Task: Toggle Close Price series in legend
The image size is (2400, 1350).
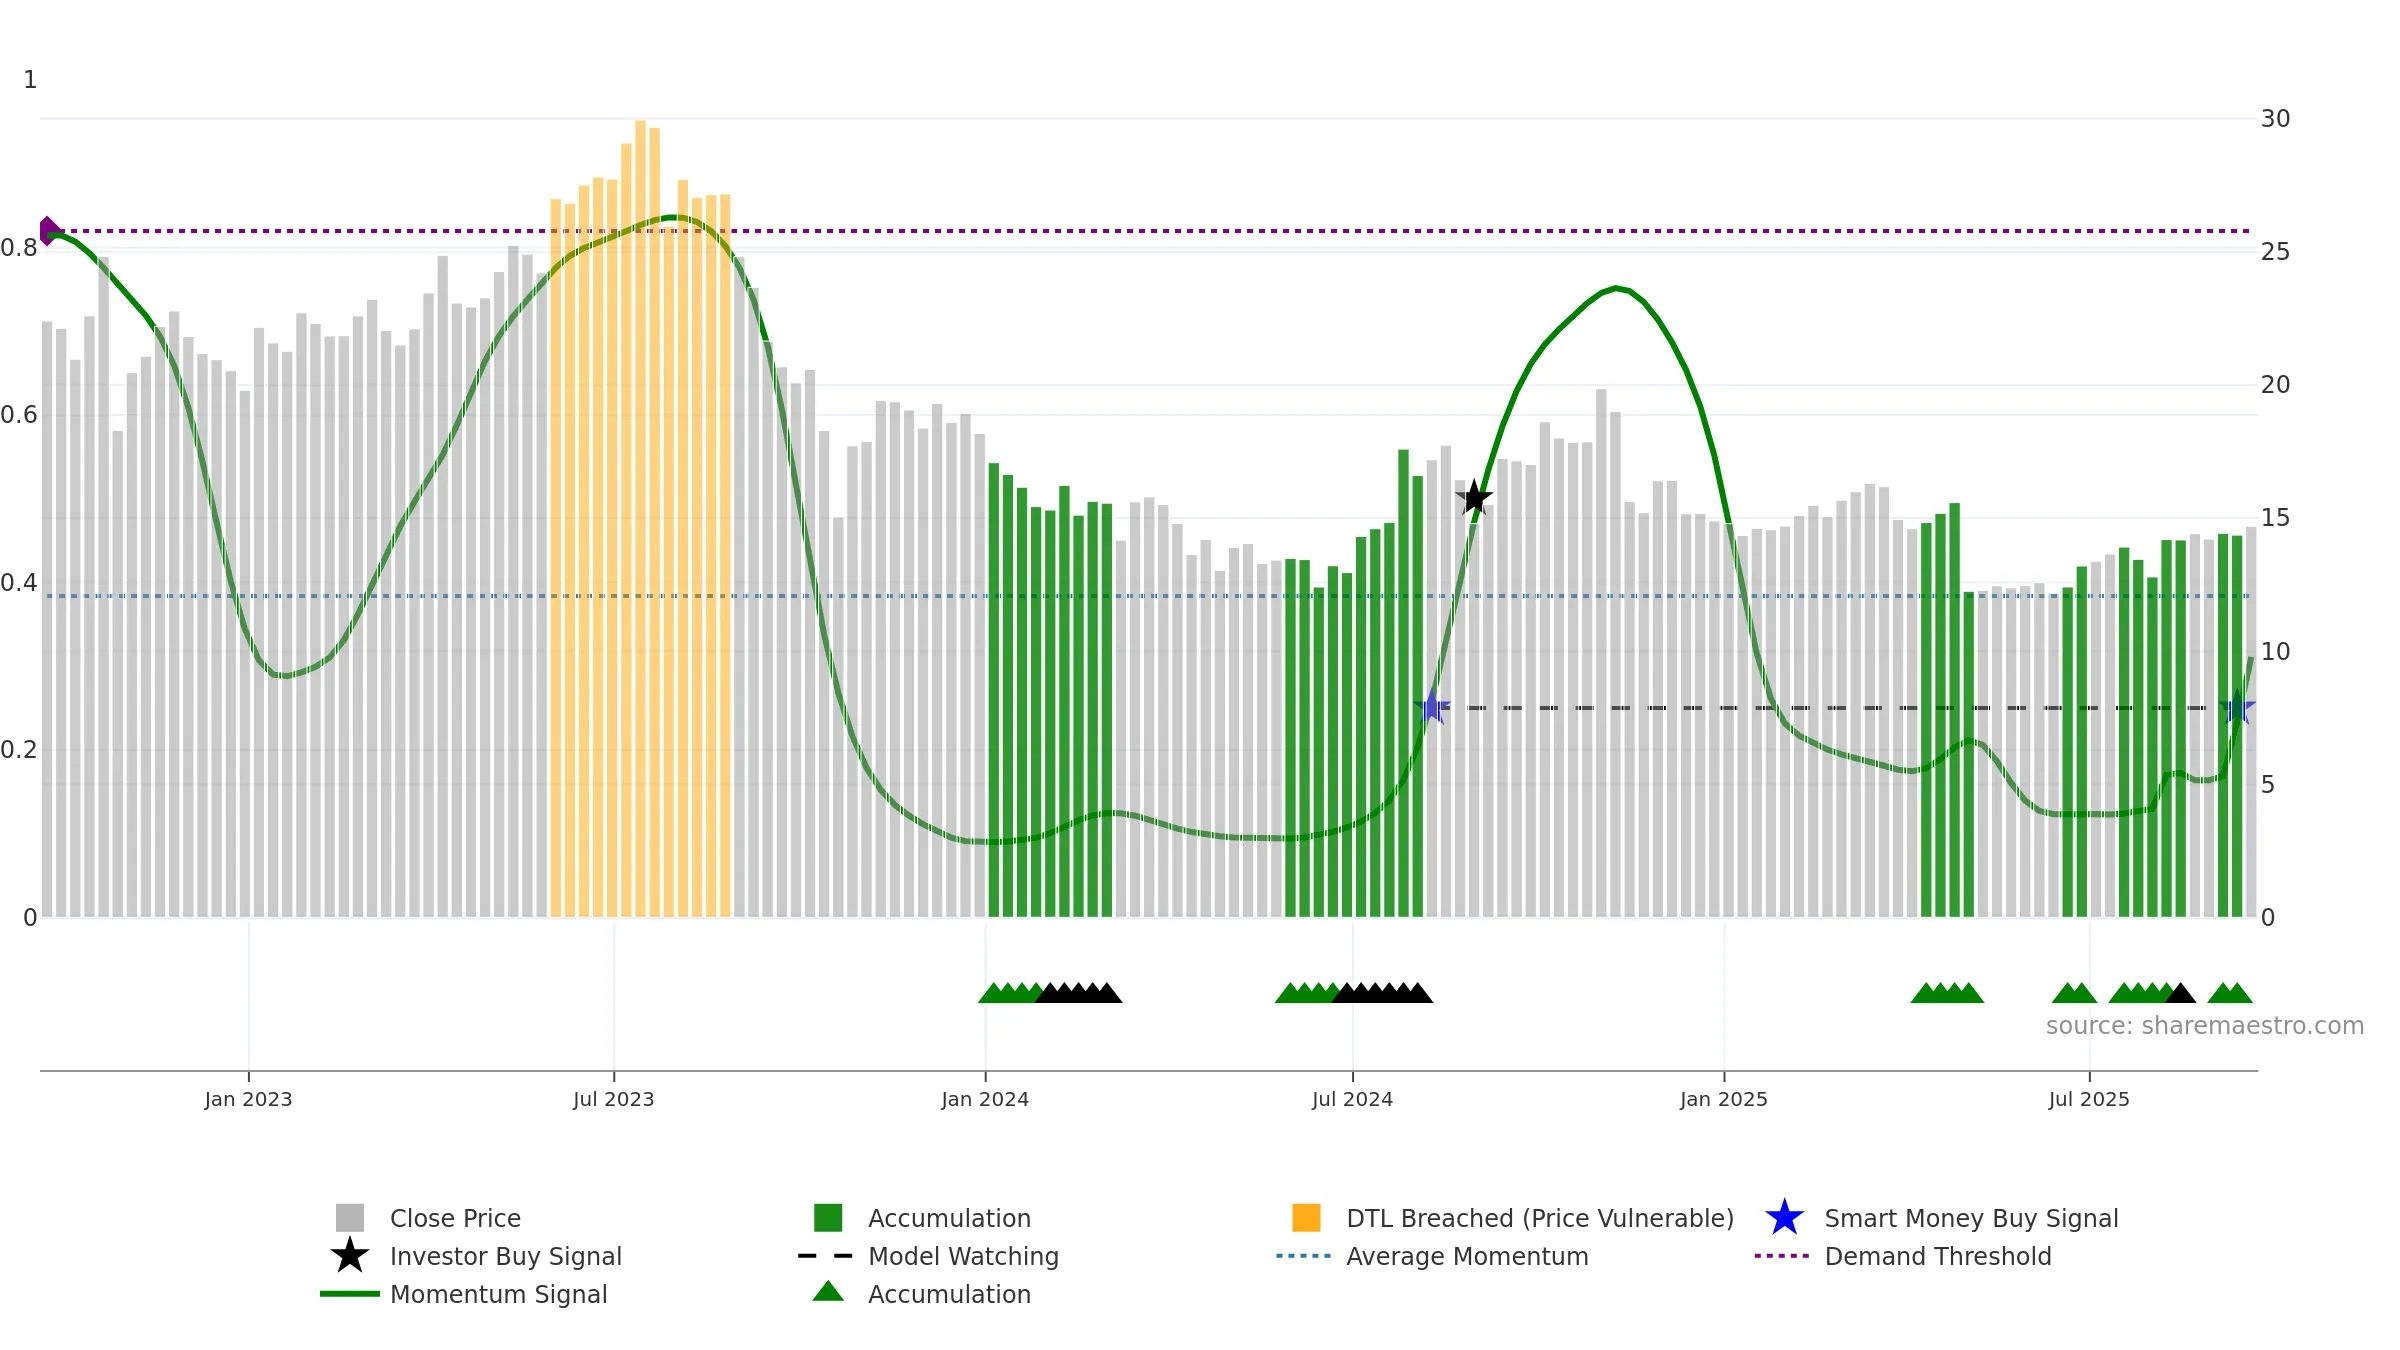Action: 428,1218
